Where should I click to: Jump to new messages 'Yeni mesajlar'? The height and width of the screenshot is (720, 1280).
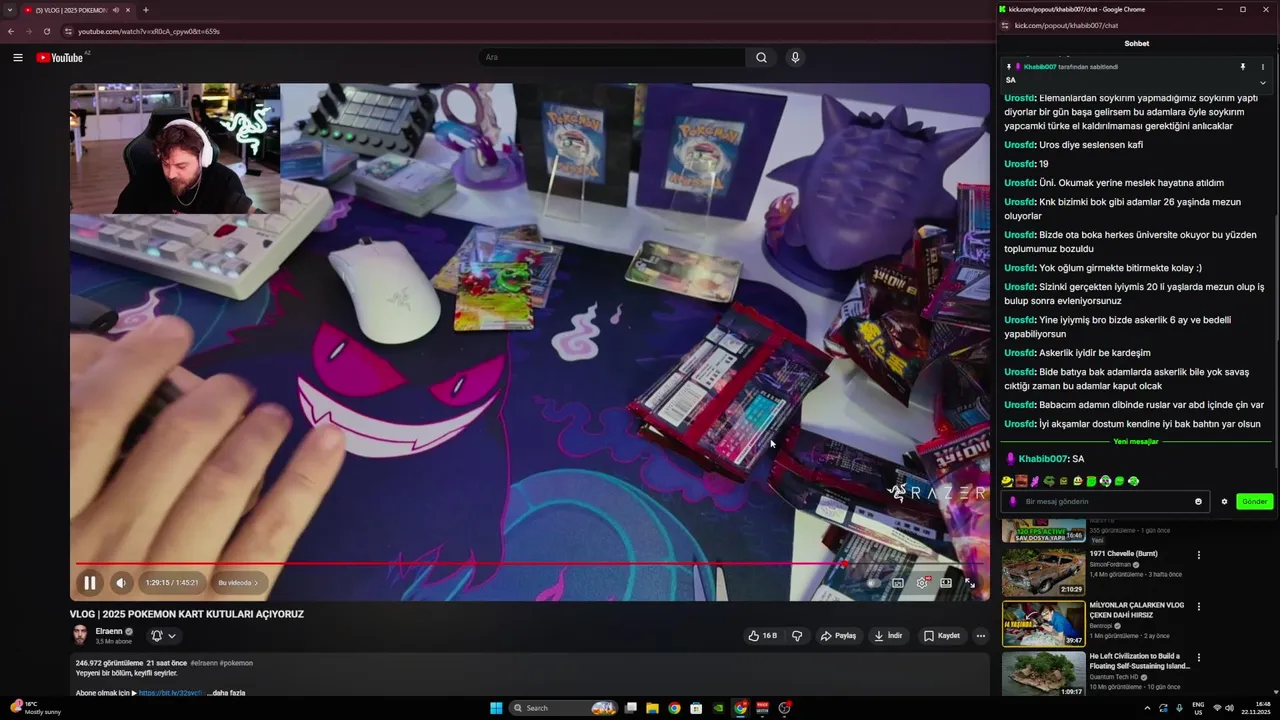[1136, 441]
